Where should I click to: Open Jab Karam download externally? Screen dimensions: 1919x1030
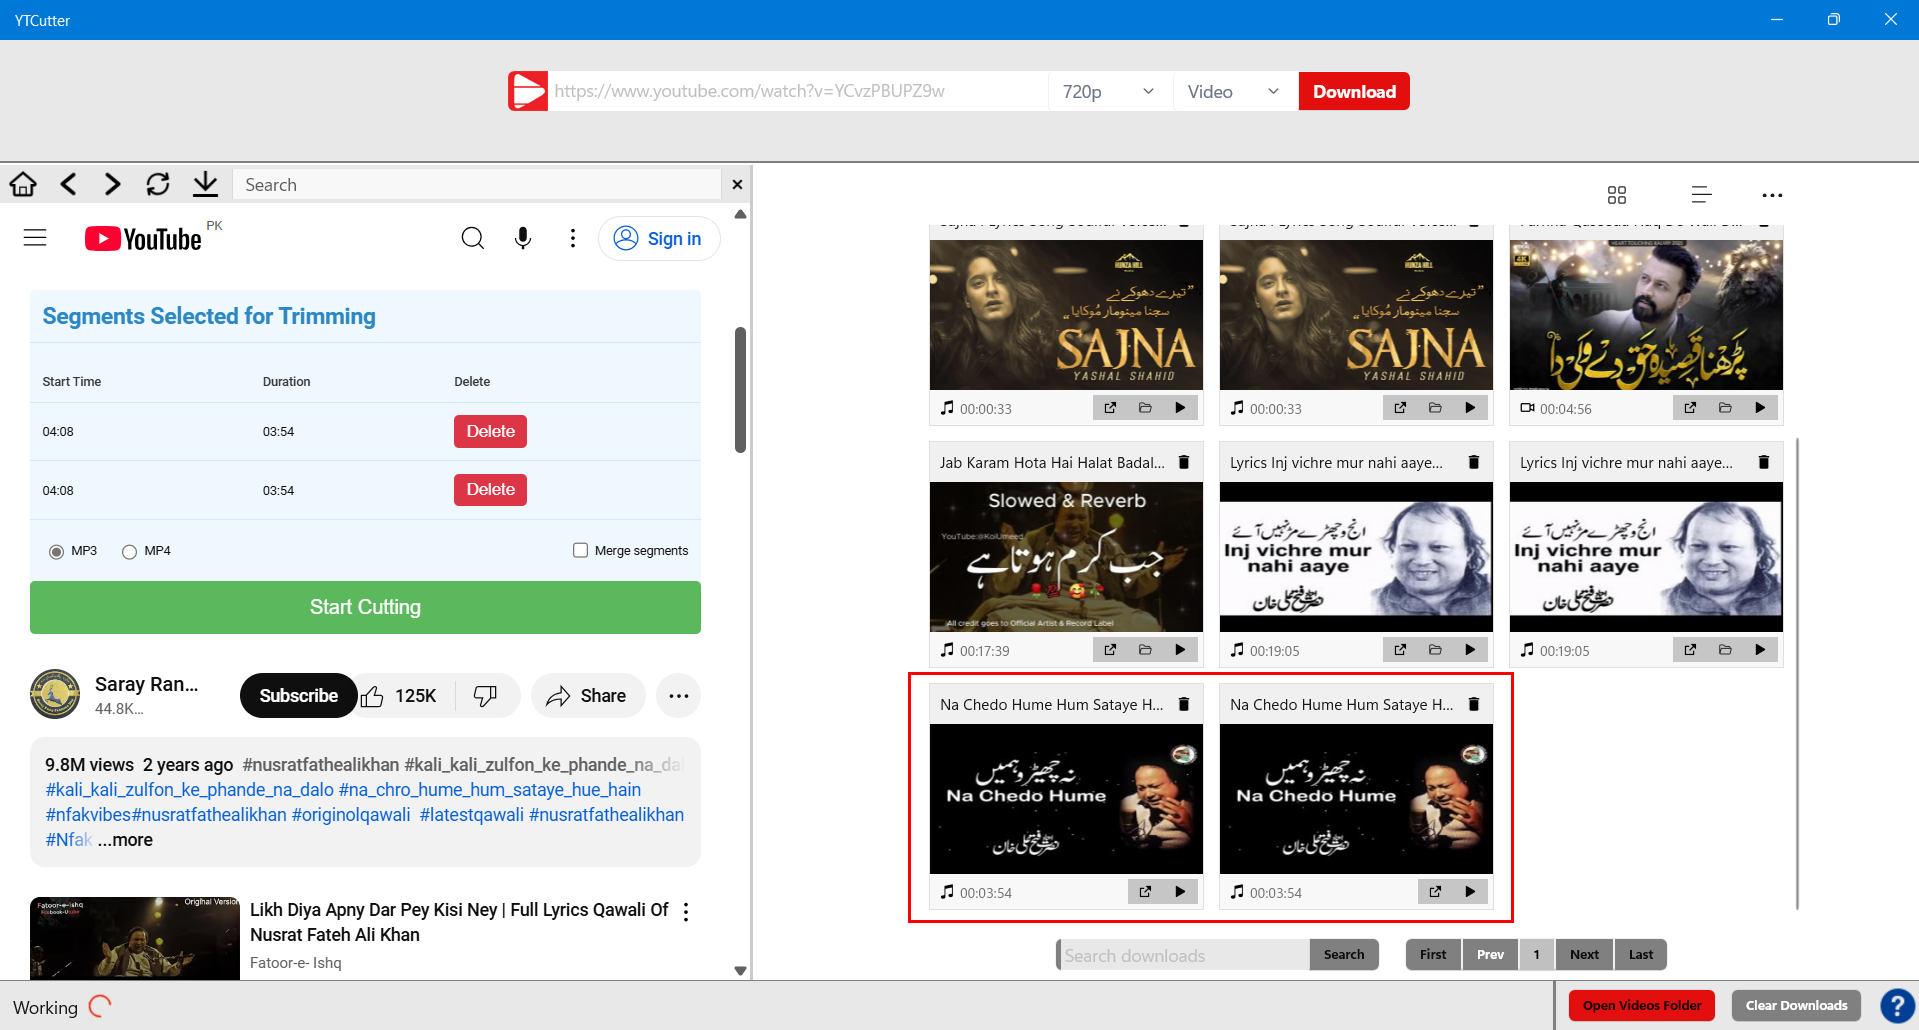[1110, 650]
